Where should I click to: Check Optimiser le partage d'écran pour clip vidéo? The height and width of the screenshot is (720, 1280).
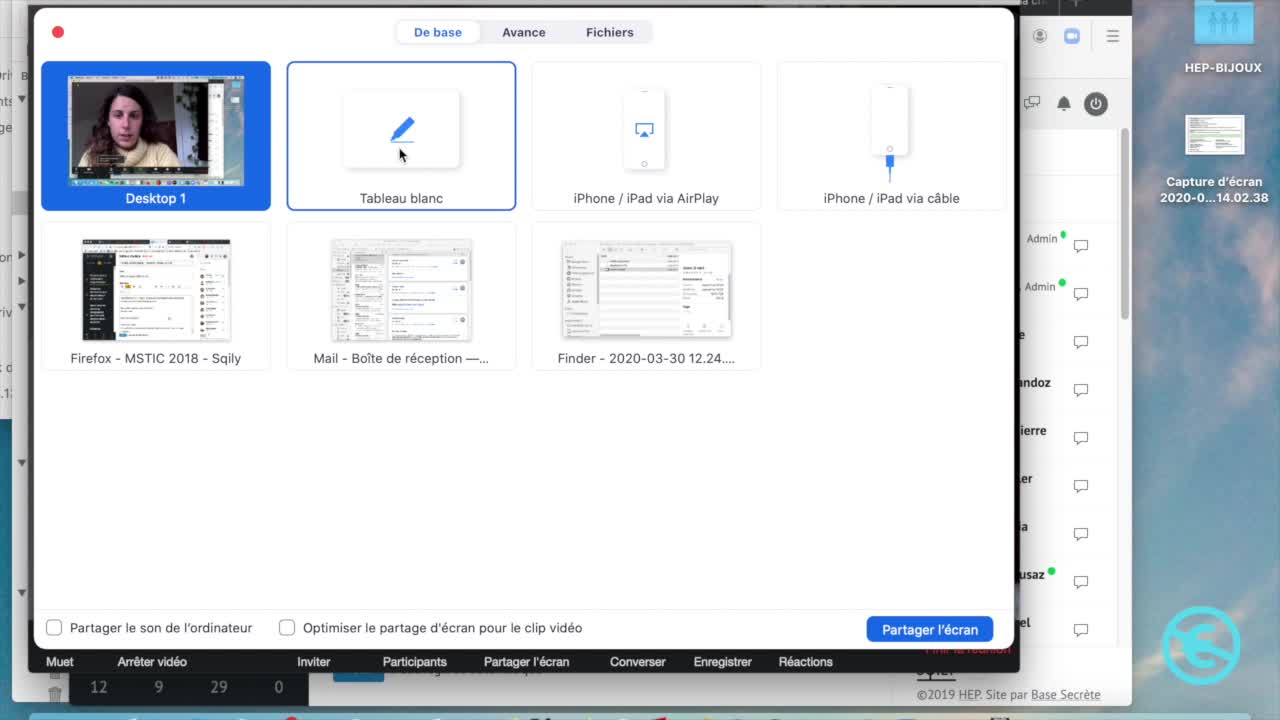(287, 628)
